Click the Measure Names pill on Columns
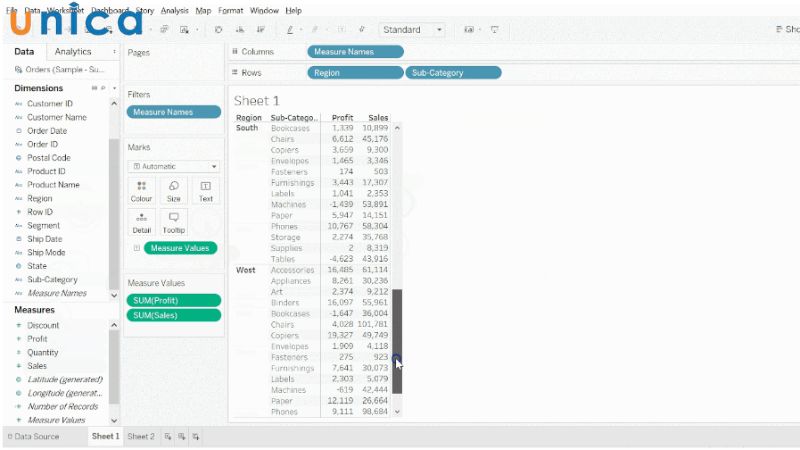The image size is (800, 450). pyautogui.click(x=355, y=52)
